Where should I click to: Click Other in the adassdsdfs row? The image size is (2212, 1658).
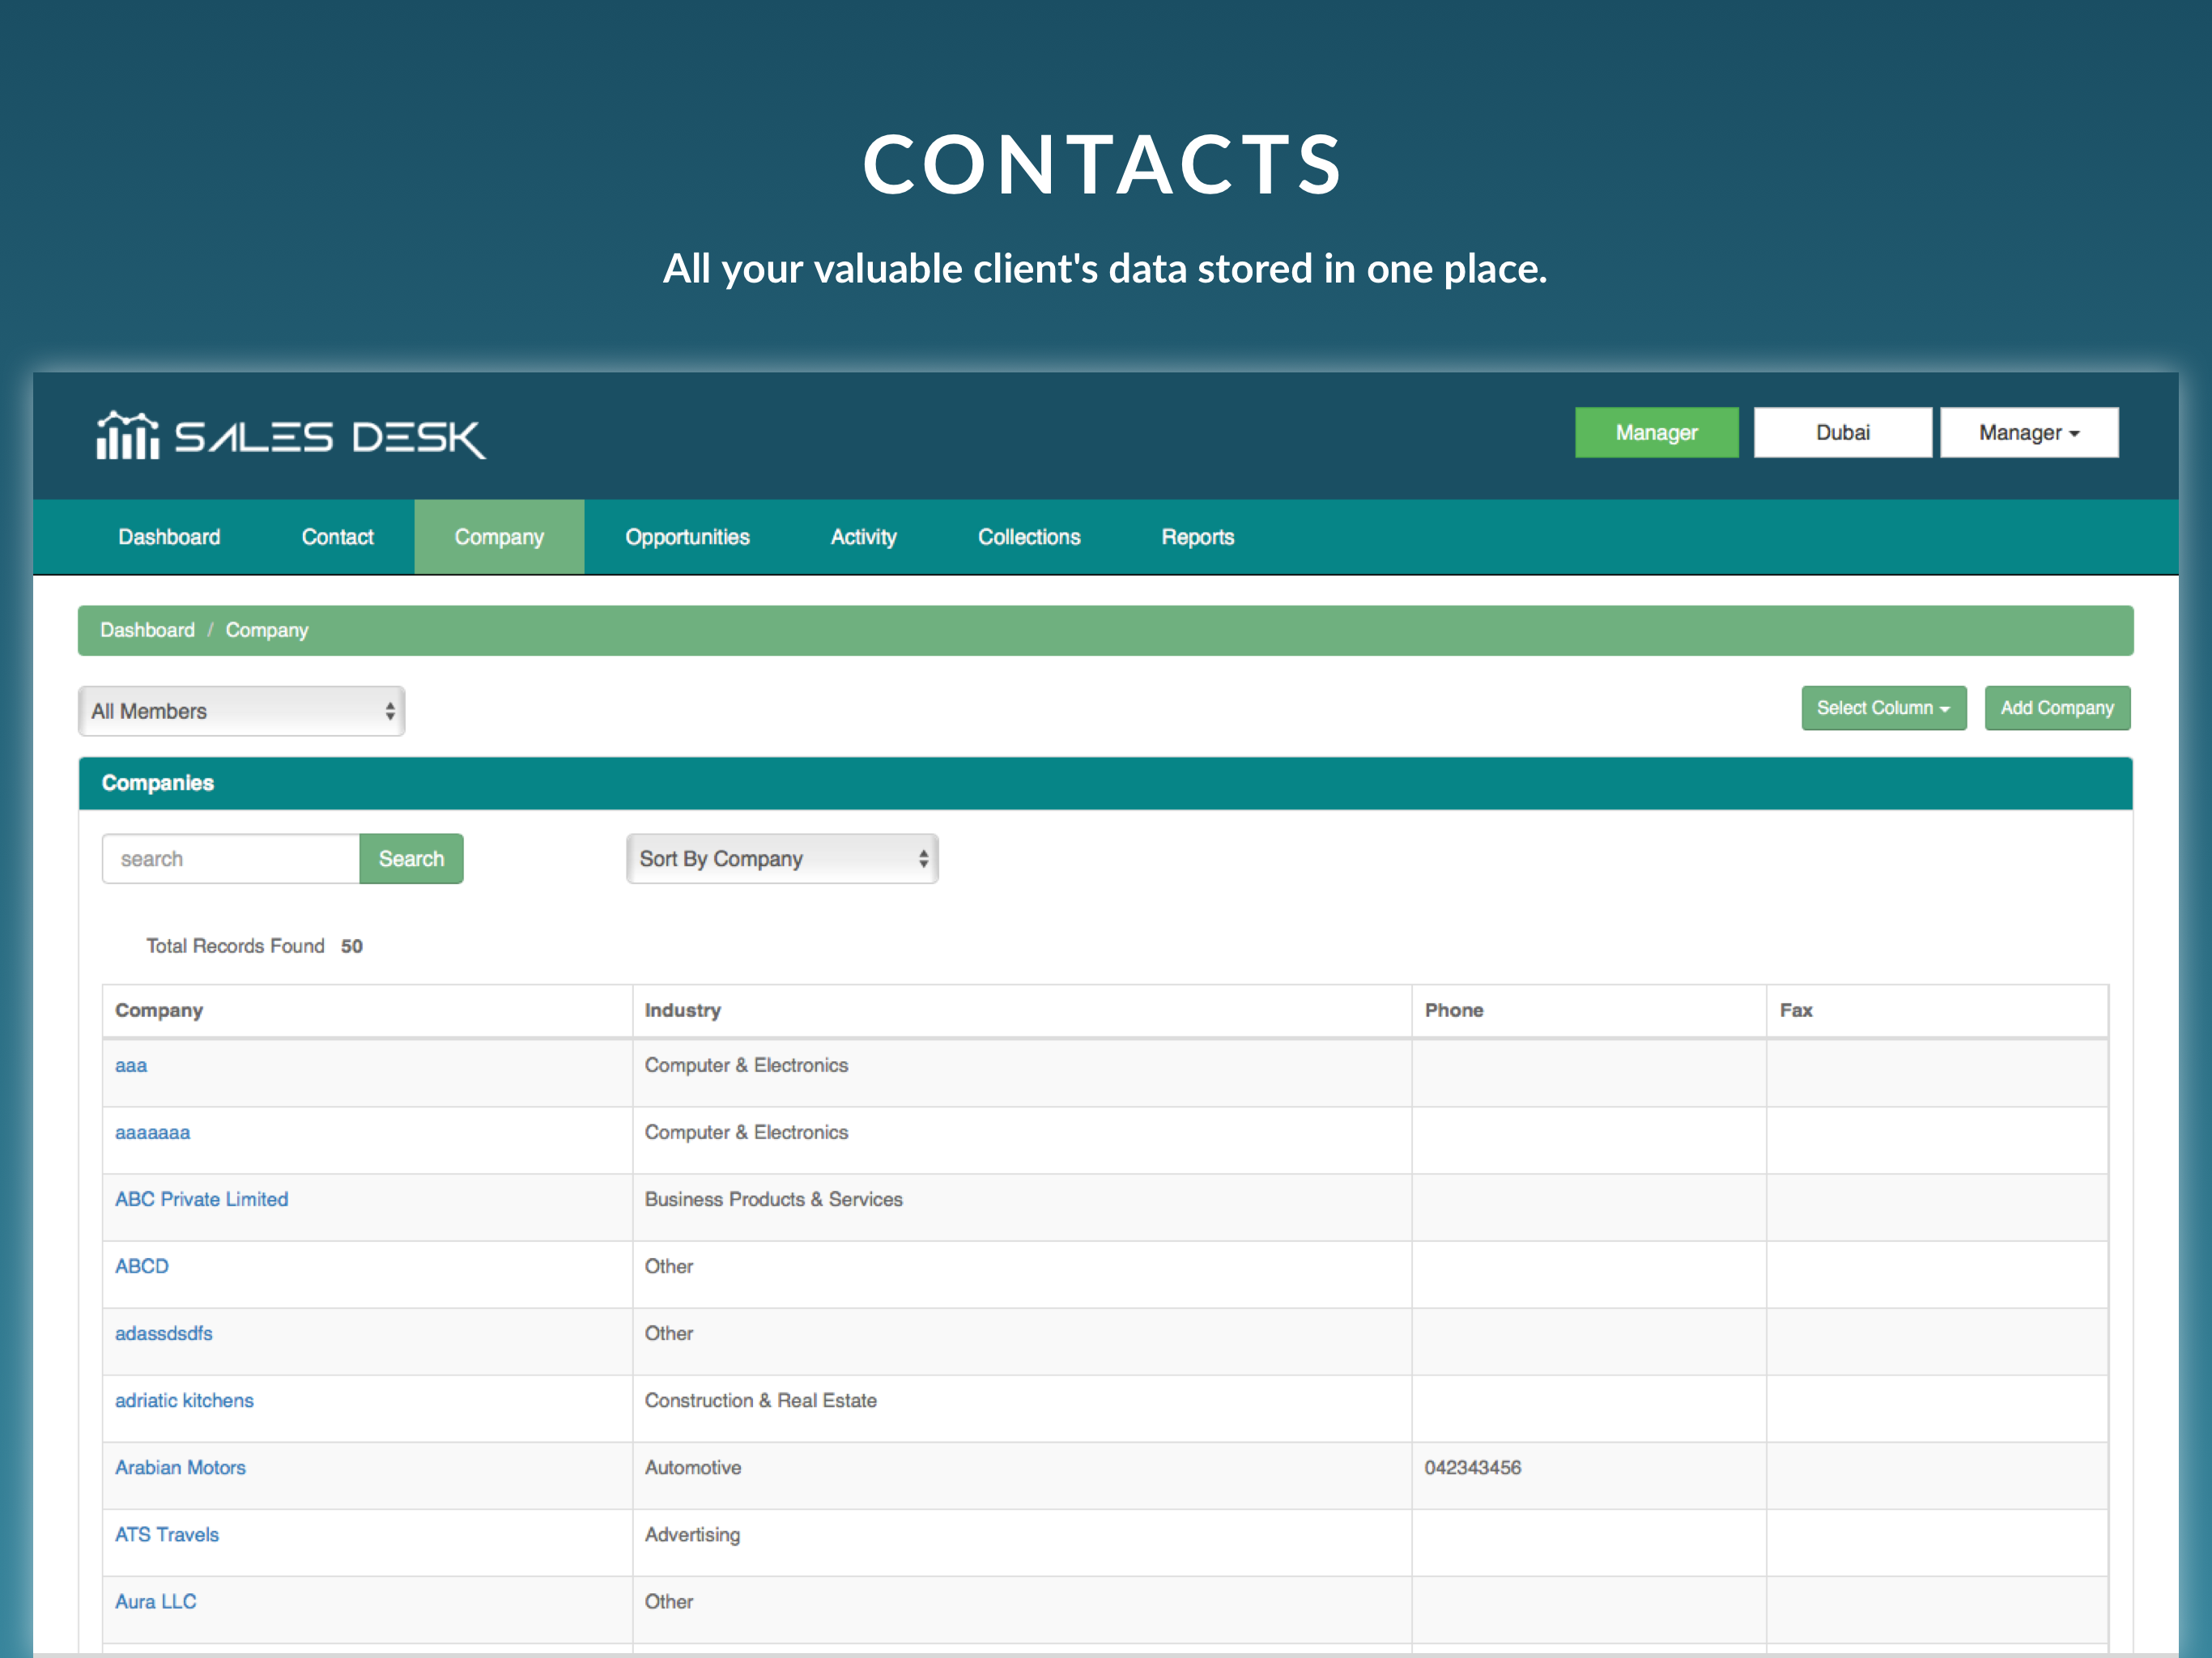tap(668, 1333)
